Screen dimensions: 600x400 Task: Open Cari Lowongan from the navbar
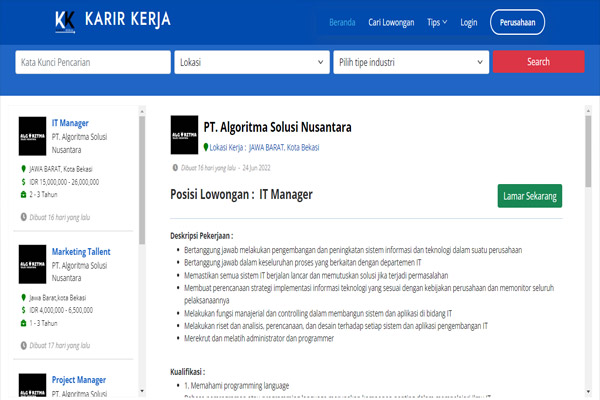click(x=391, y=21)
